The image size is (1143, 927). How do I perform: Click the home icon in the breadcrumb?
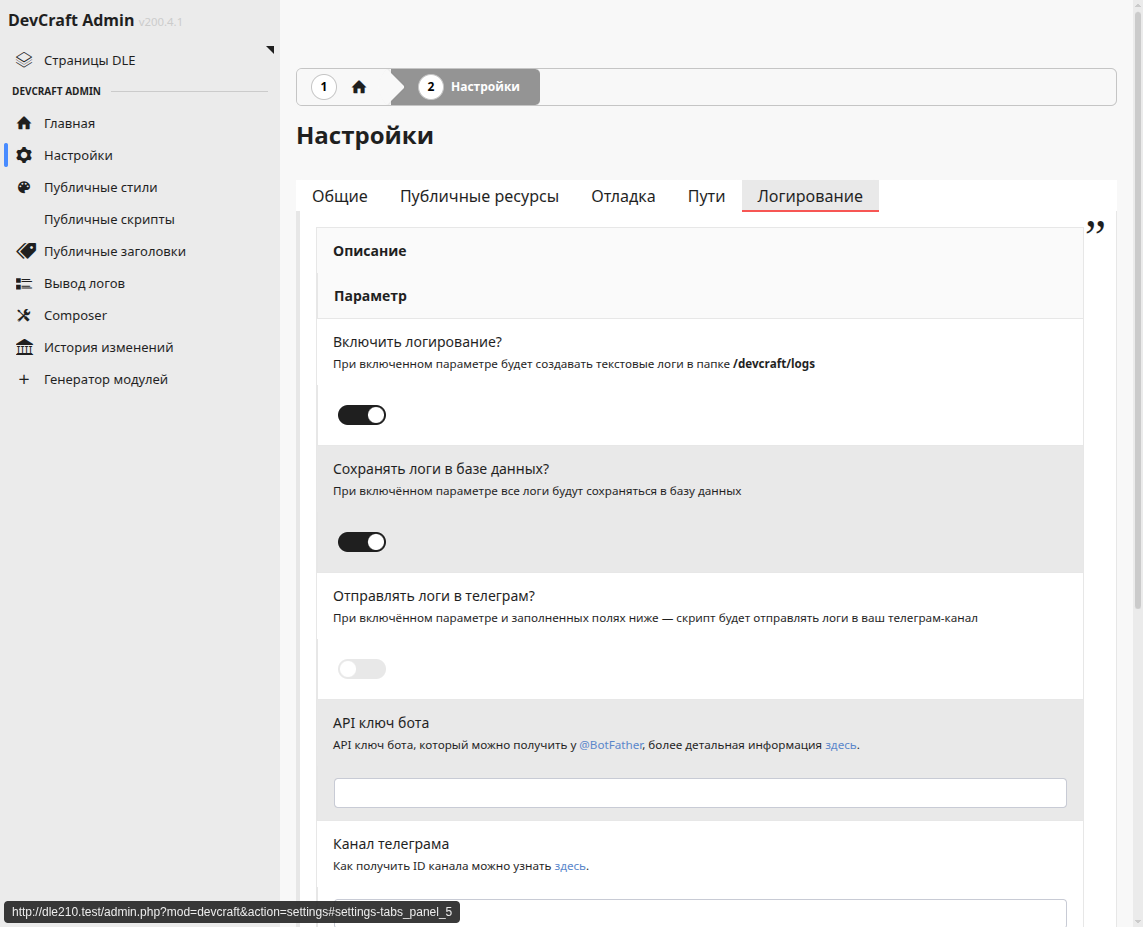click(x=359, y=87)
